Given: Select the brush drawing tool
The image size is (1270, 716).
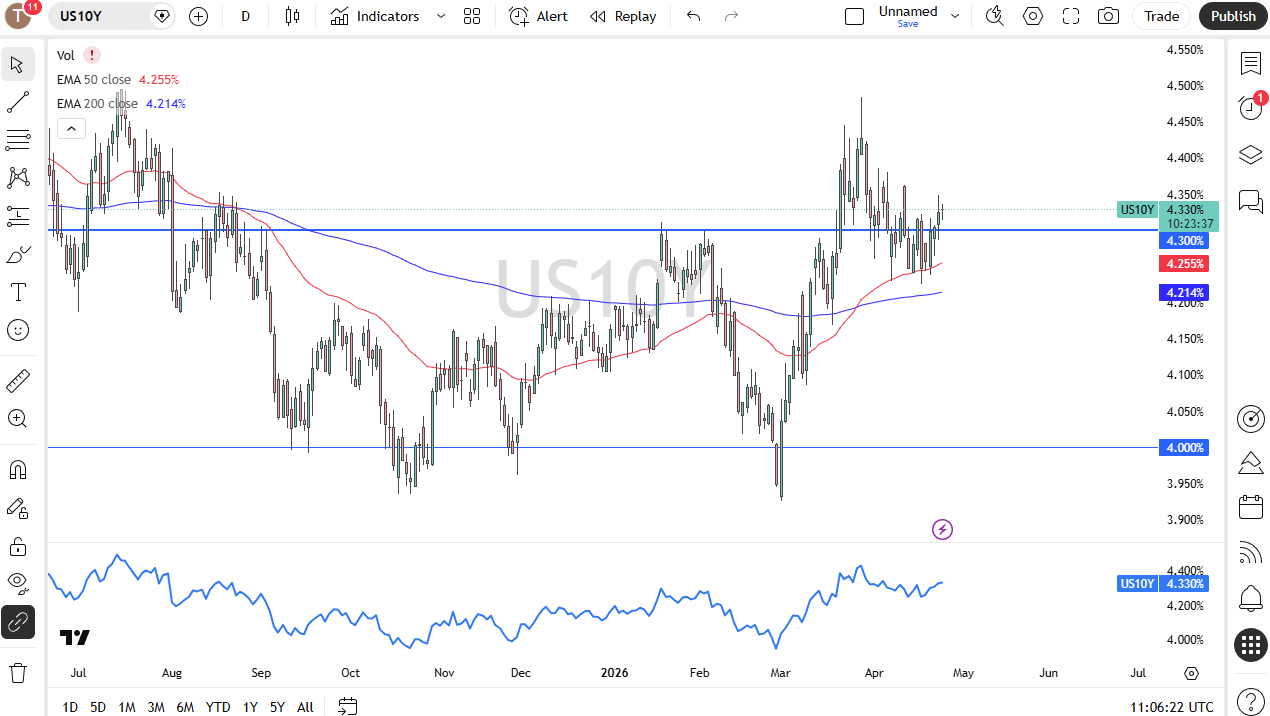Looking at the screenshot, I should (18, 256).
